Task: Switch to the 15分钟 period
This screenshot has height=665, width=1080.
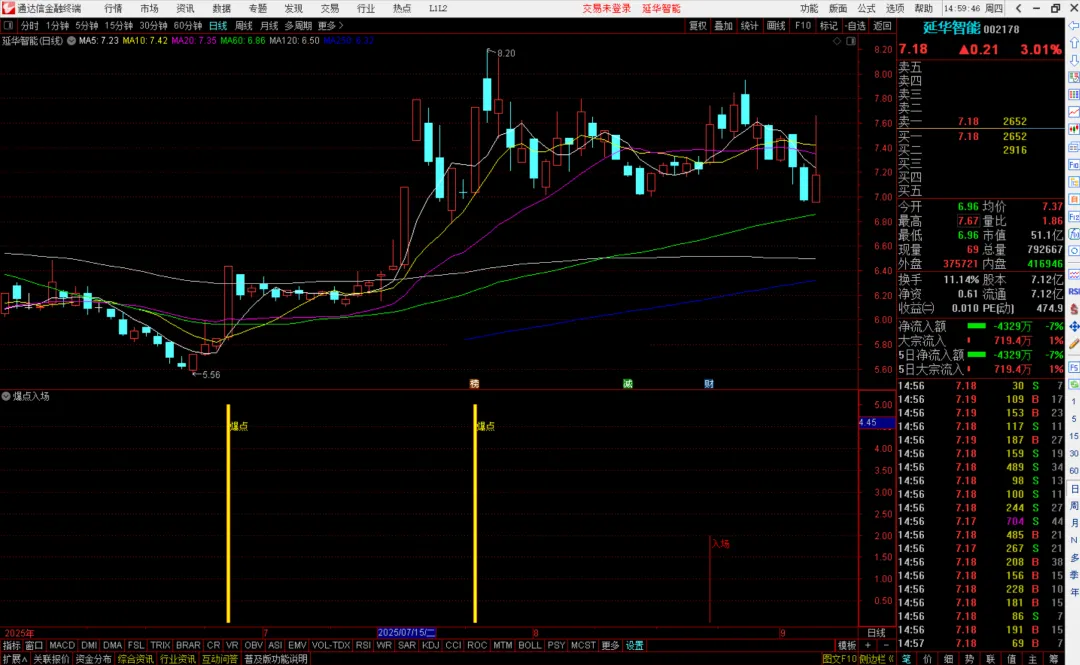Action: coord(118,26)
